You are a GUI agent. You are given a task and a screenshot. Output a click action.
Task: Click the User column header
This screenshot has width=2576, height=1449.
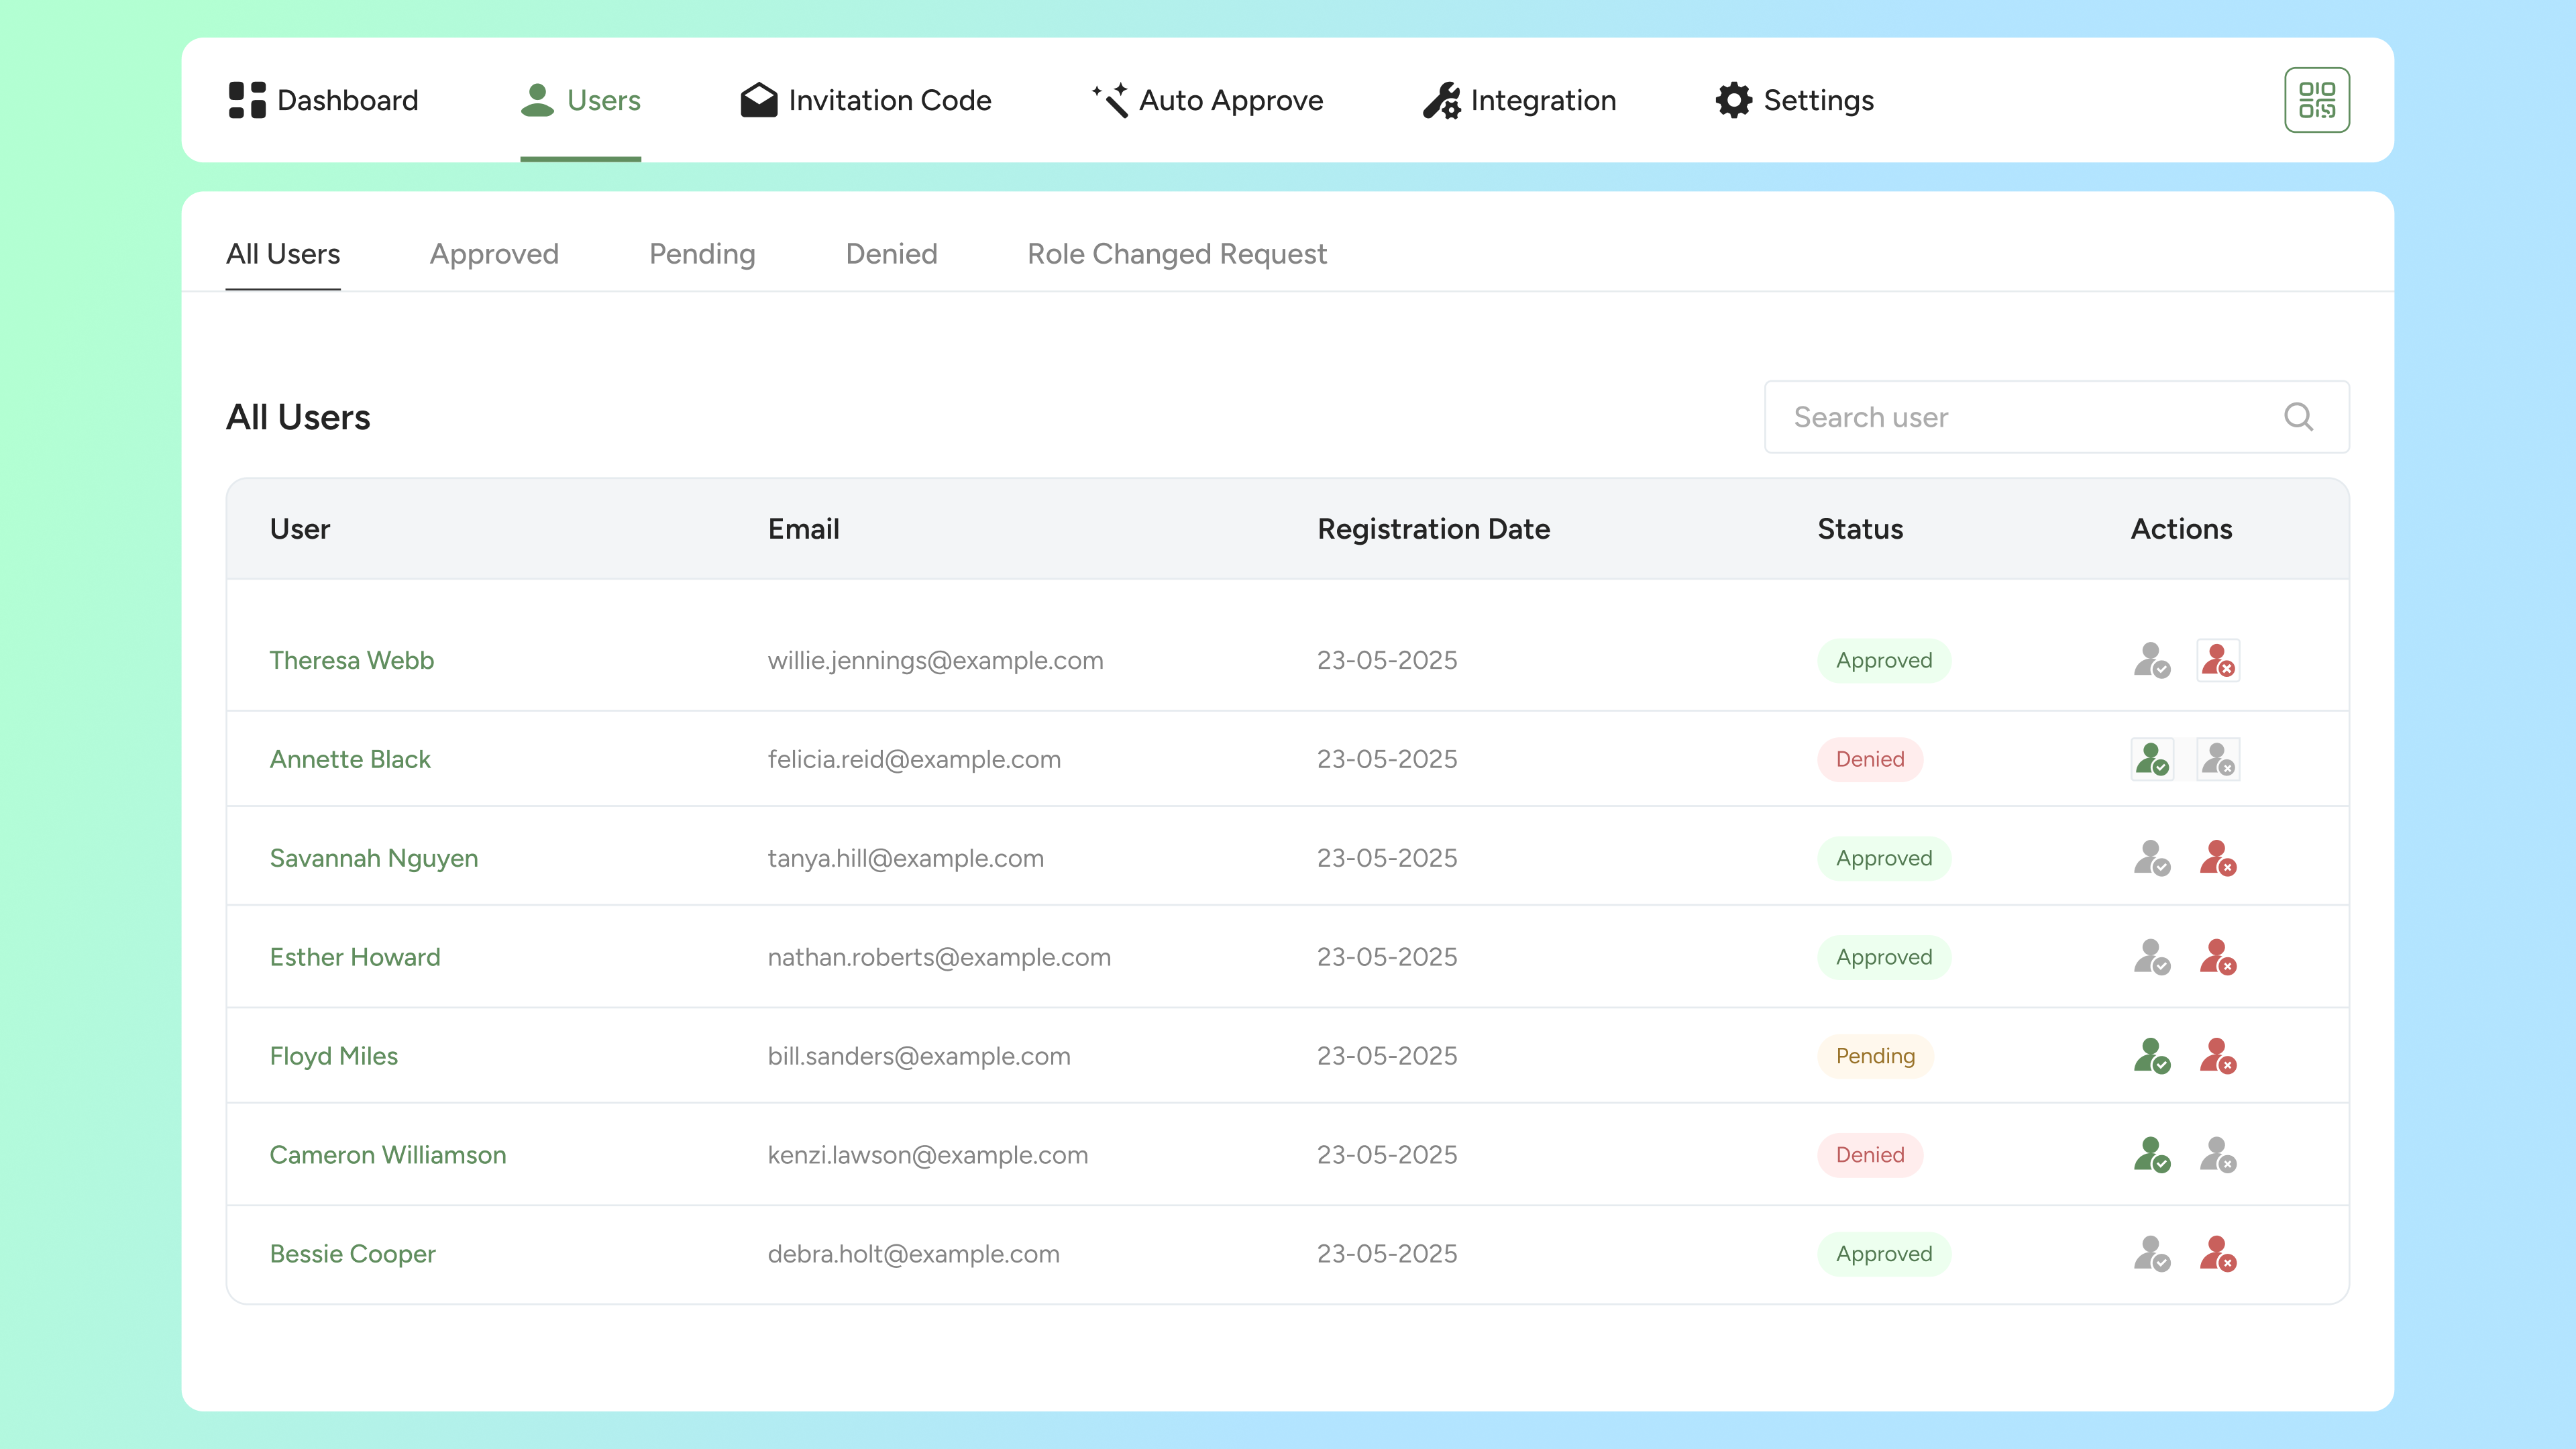pos(300,529)
